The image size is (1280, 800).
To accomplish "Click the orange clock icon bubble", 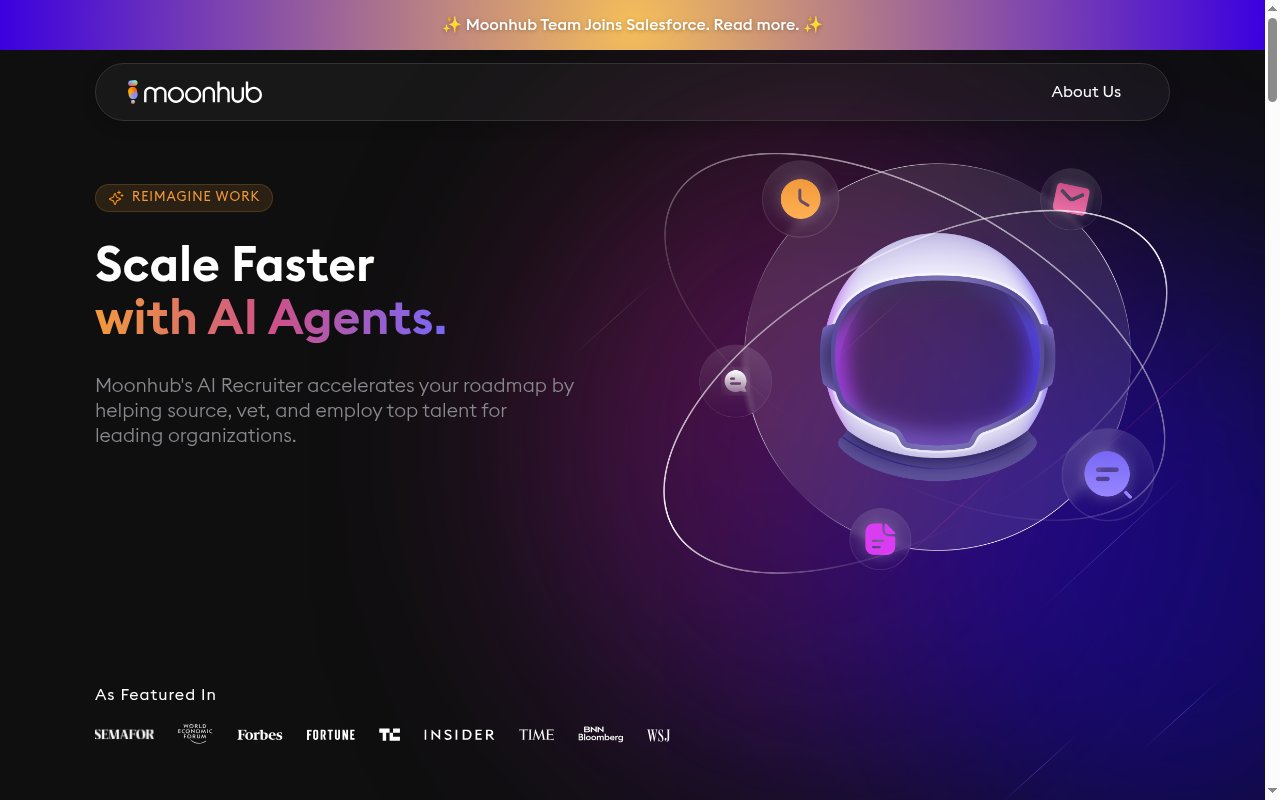I will (800, 199).
